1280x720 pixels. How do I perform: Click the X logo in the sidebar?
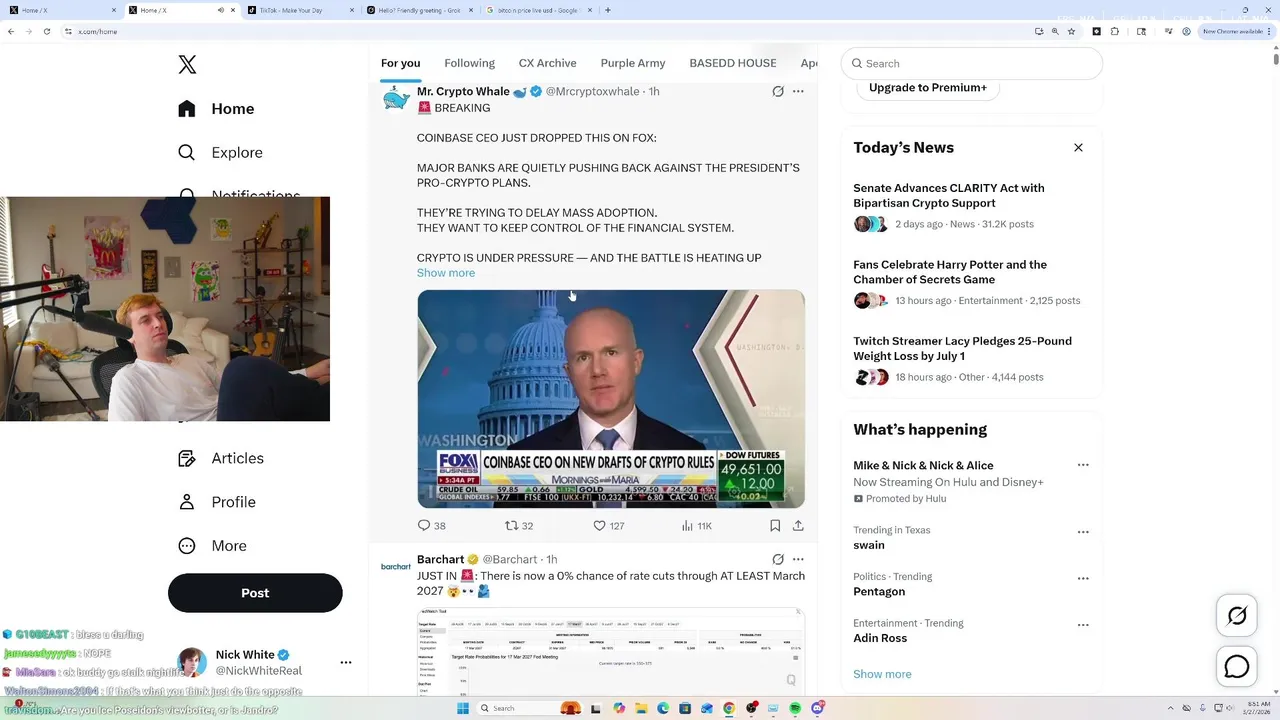pos(187,65)
